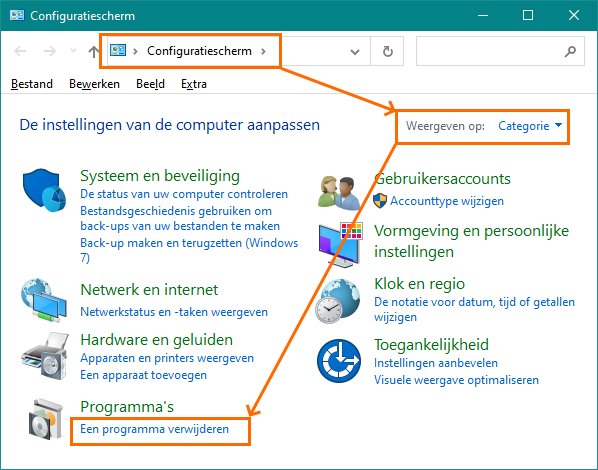Click Een apparaat toevoegen link
This screenshot has height=470, width=598.
coord(143,375)
